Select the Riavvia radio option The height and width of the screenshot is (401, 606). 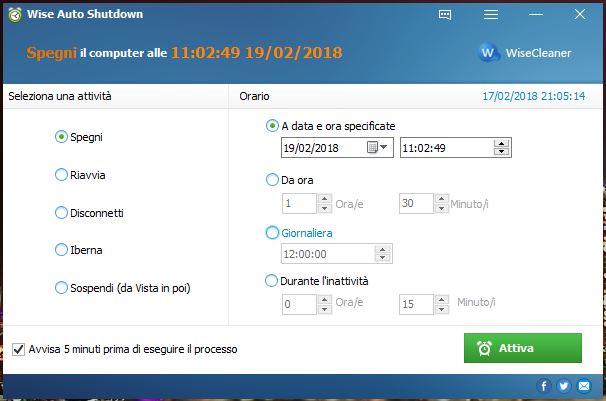point(61,175)
